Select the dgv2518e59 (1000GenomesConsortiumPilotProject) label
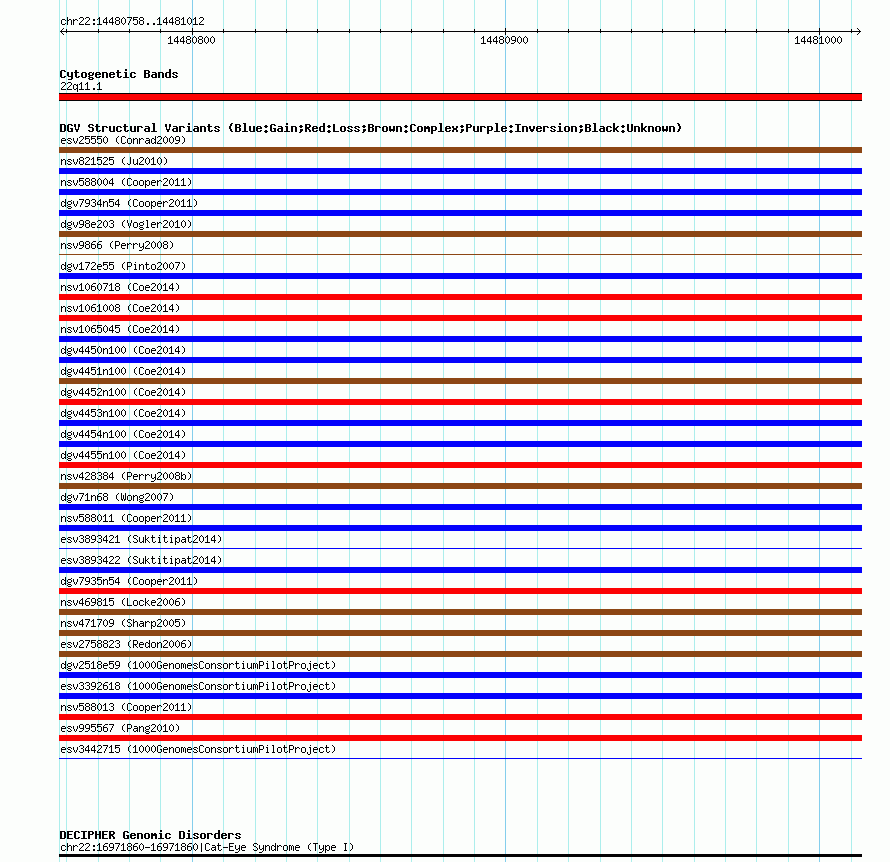 tap(198, 665)
